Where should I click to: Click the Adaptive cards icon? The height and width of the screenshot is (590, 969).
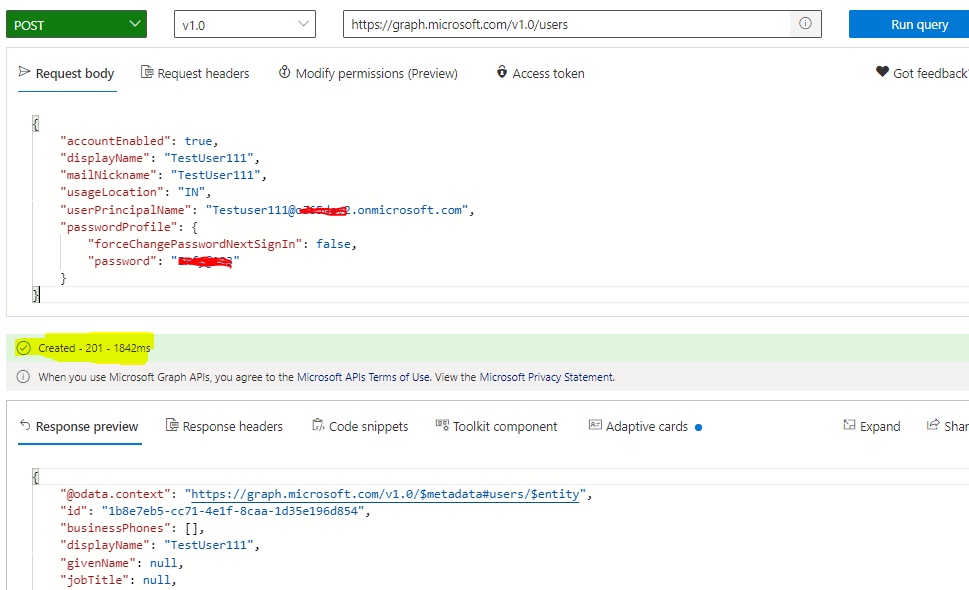click(x=595, y=424)
